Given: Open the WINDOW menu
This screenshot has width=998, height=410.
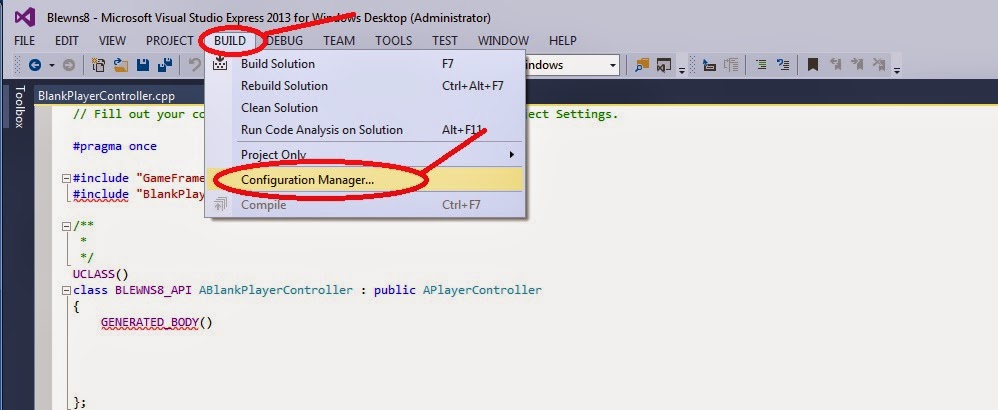Looking at the screenshot, I should tap(503, 41).
